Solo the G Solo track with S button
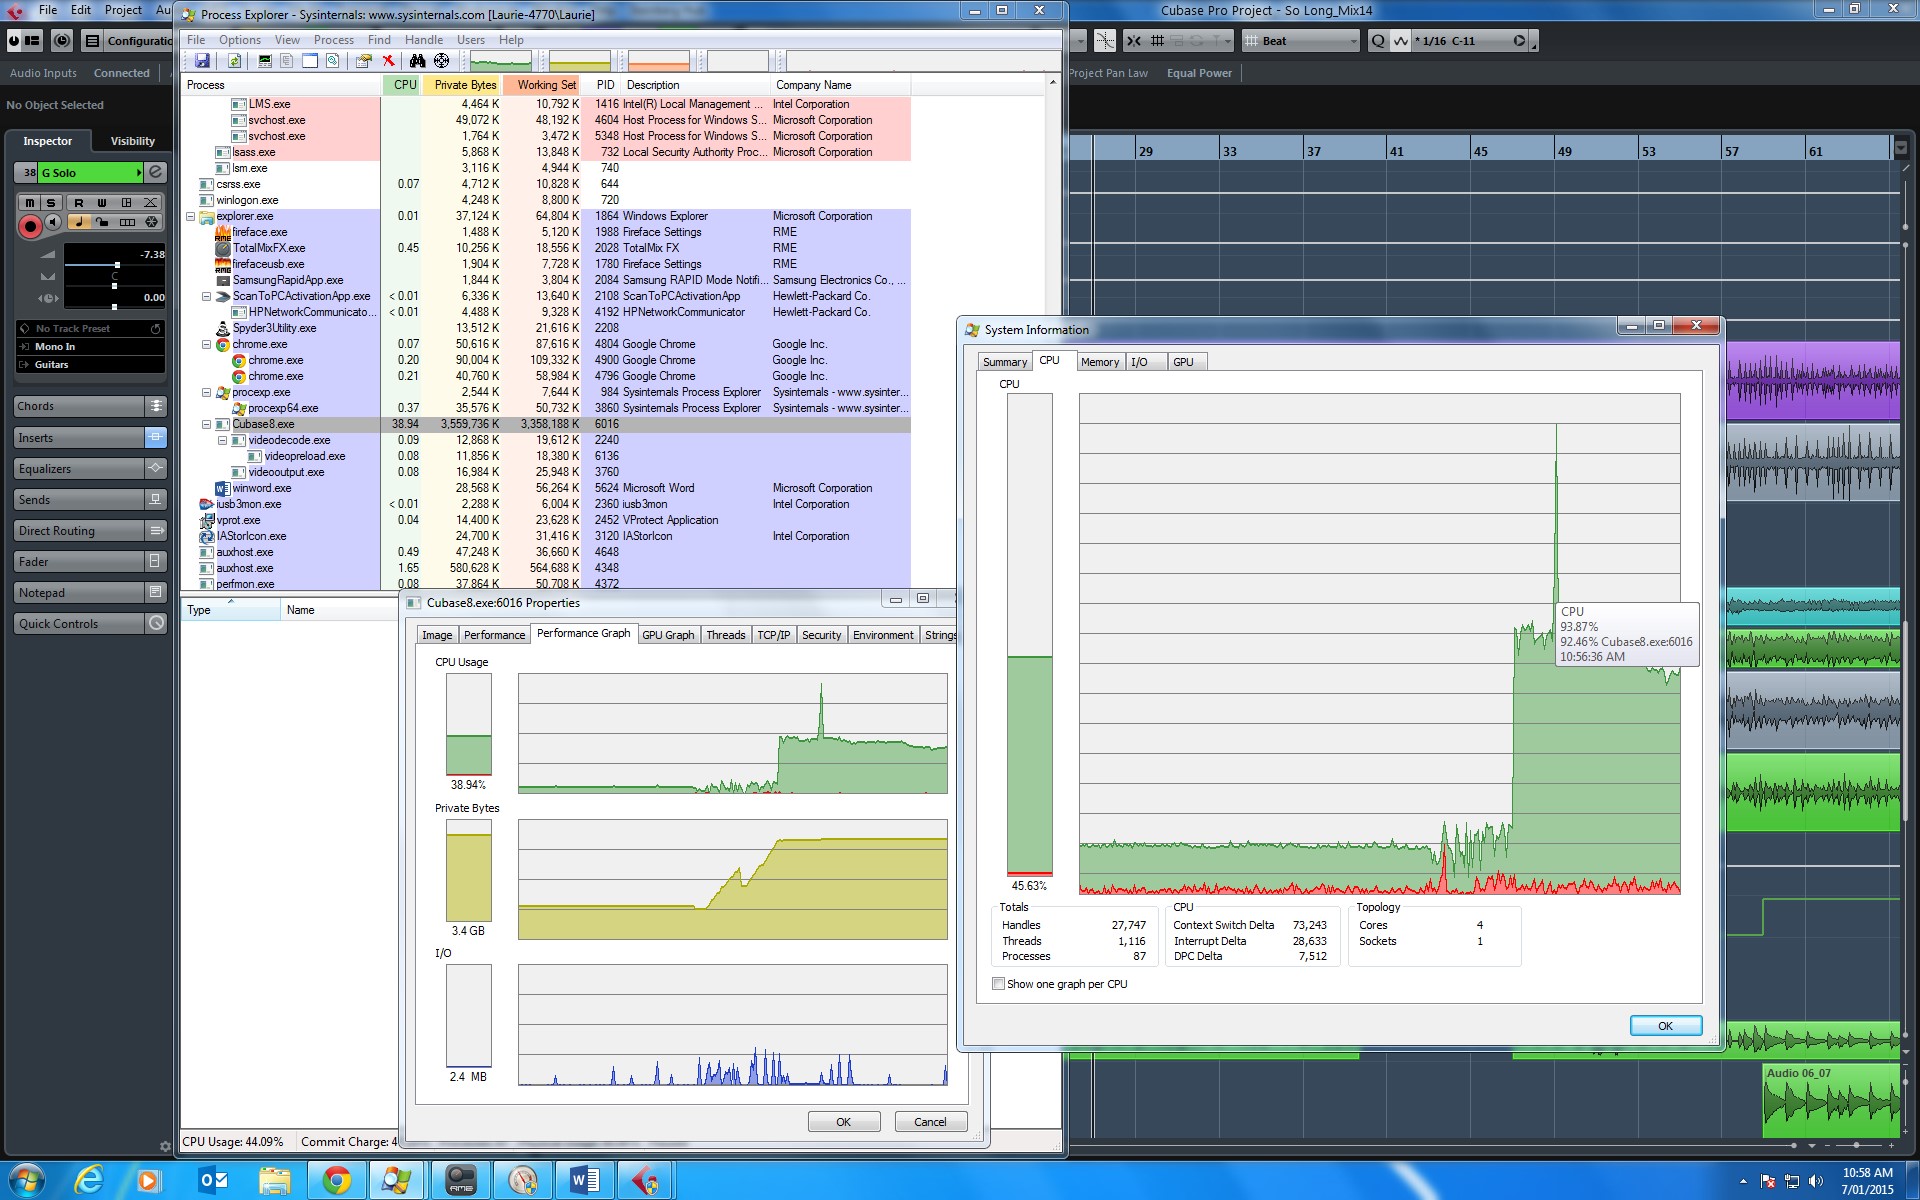The width and height of the screenshot is (1920, 1200). pyautogui.click(x=51, y=202)
